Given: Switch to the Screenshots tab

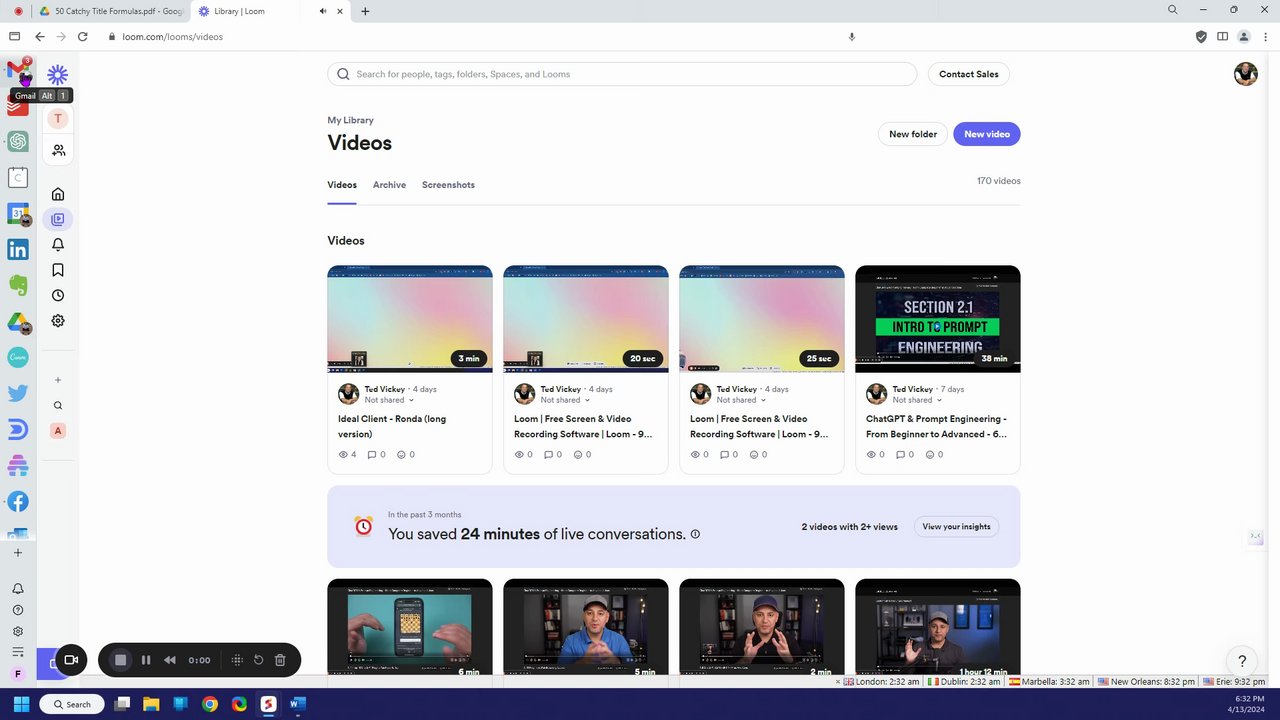Looking at the screenshot, I should [448, 185].
